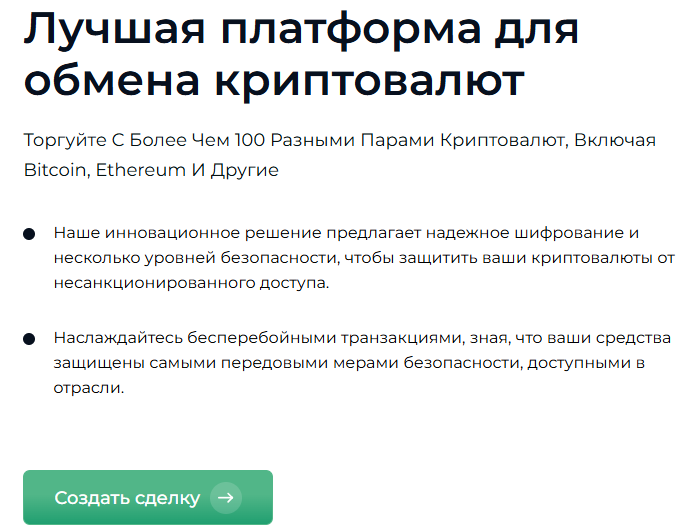Screen dimensions: 686x530
Task: Click the arrow icon inside the green button
Action: [226, 498]
